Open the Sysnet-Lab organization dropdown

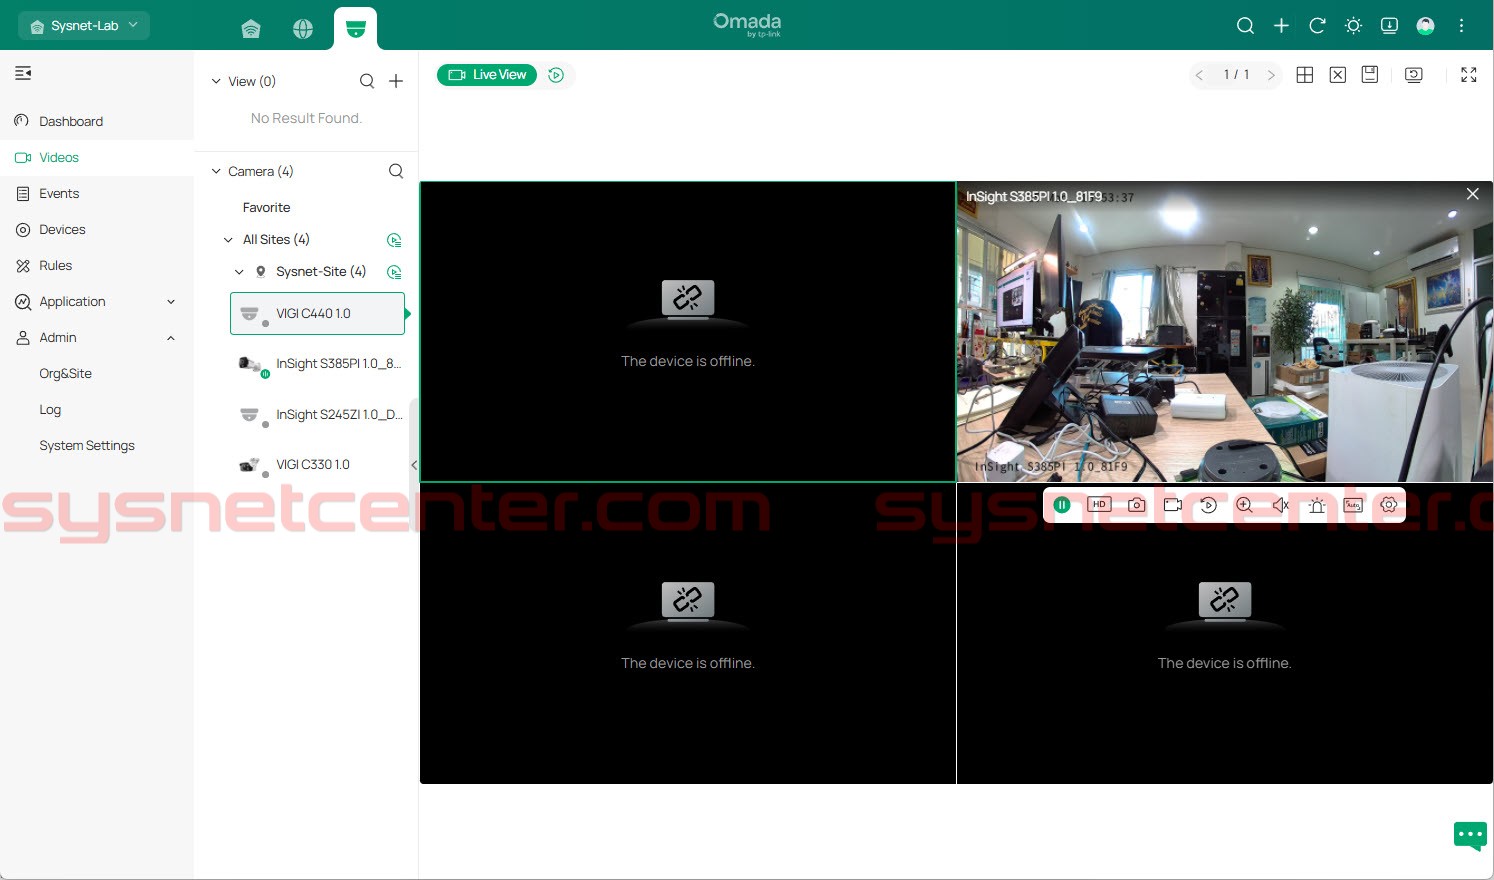click(84, 26)
